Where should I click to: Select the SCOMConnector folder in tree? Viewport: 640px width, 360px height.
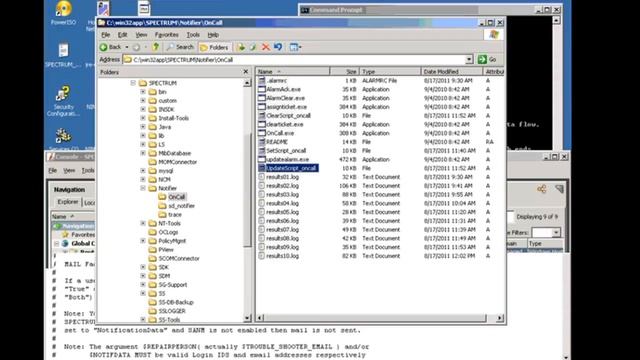click(179, 258)
